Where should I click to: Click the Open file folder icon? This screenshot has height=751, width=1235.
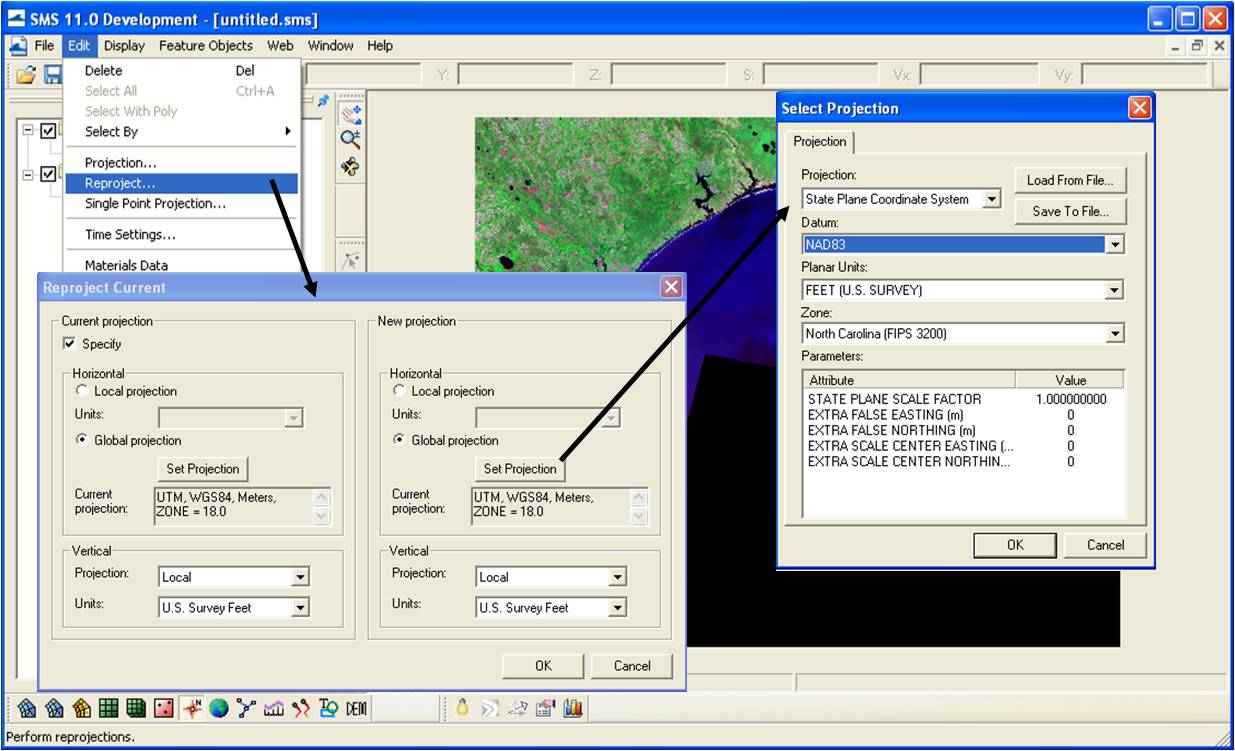pos(25,74)
